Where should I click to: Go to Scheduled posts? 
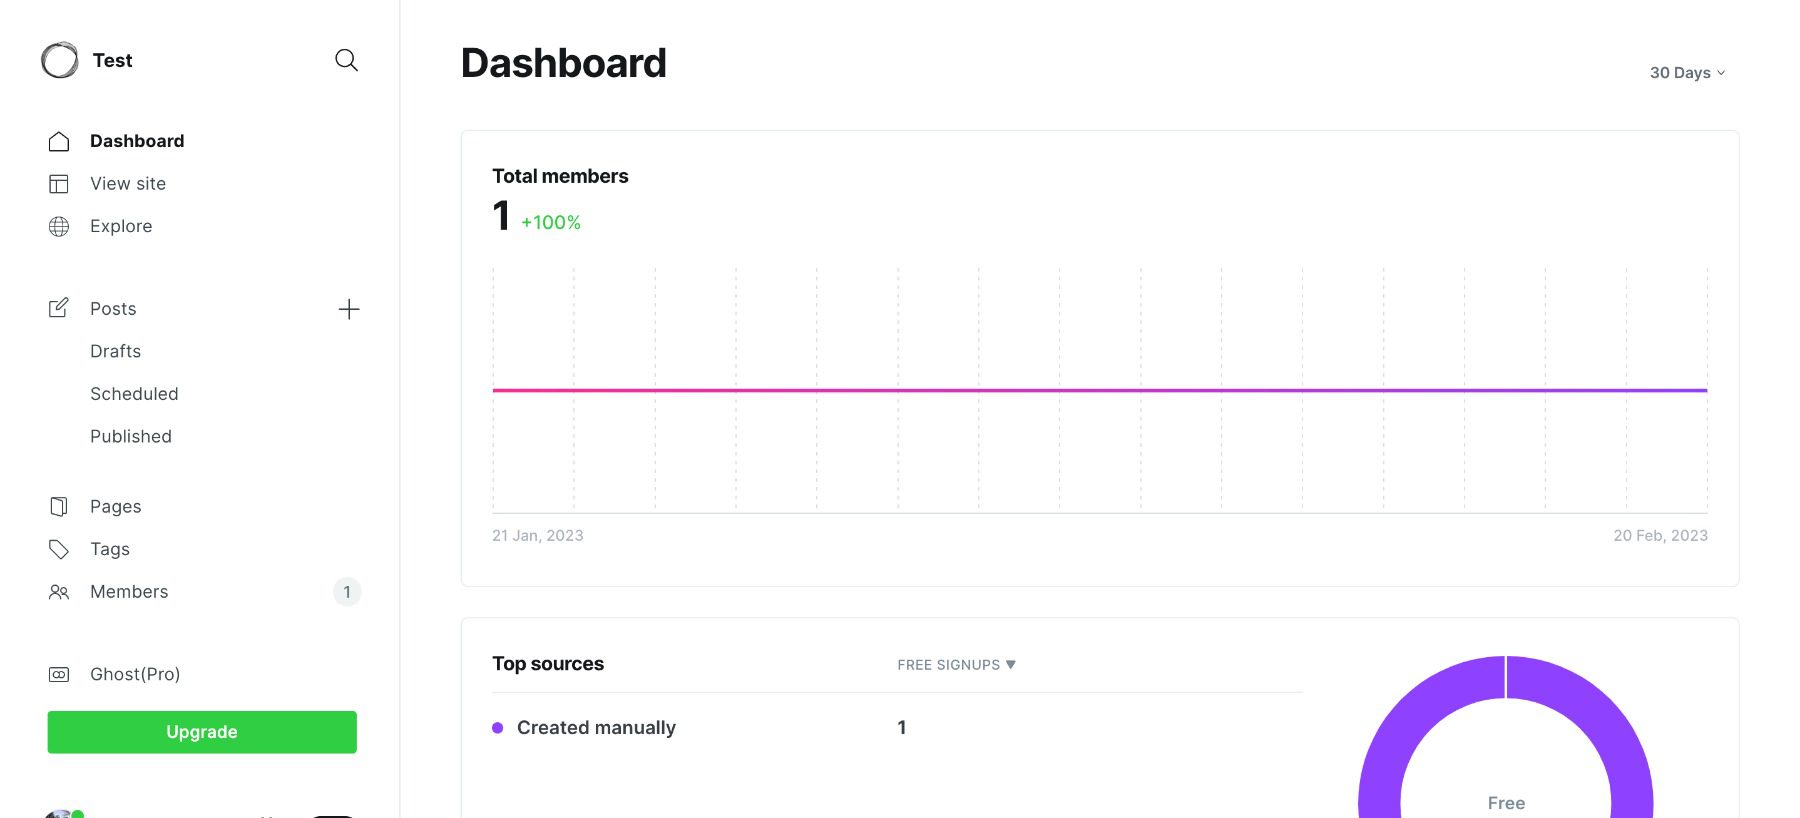coord(134,394)
